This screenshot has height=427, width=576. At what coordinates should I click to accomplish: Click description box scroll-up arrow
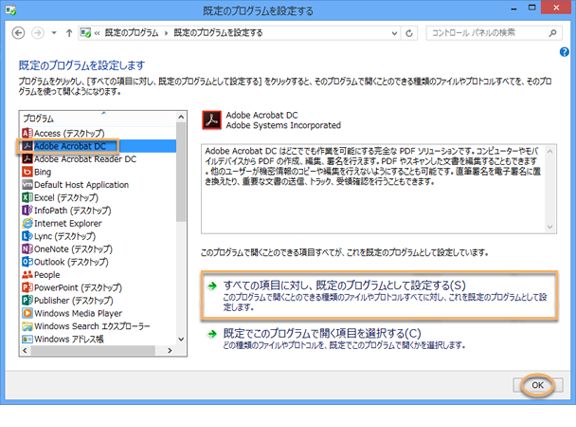coord(550,151)
